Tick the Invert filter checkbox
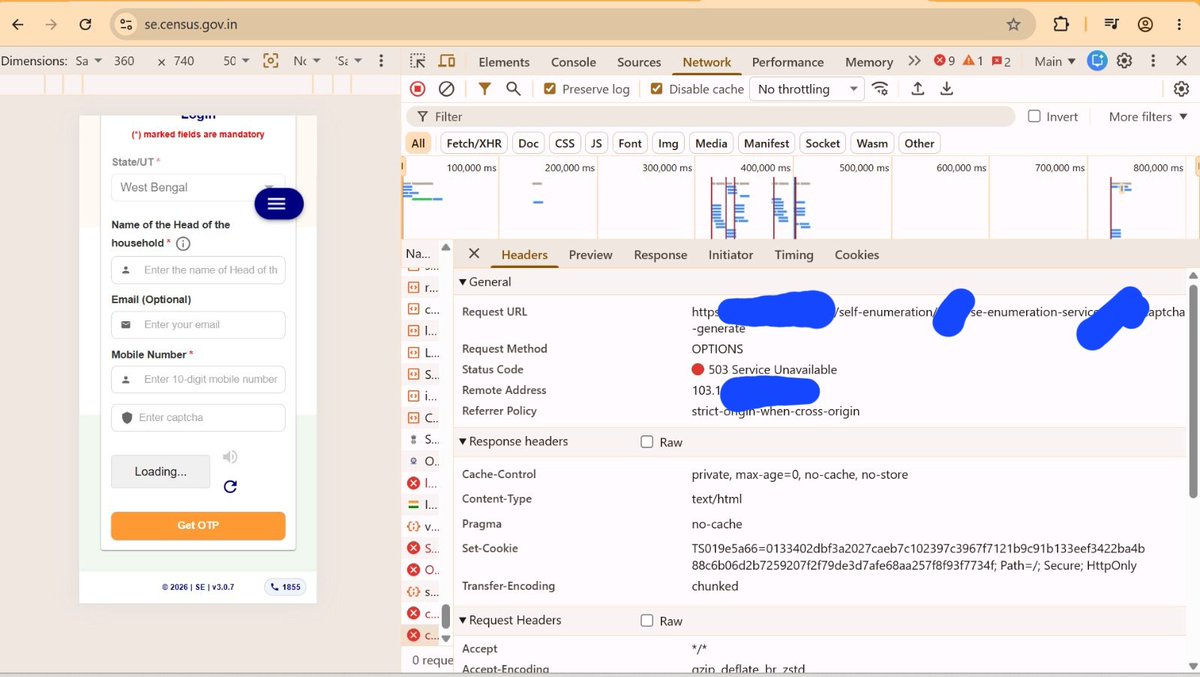Image resolution: width=1200 pixels, height=677 pixels. (x=1035, y=116)
